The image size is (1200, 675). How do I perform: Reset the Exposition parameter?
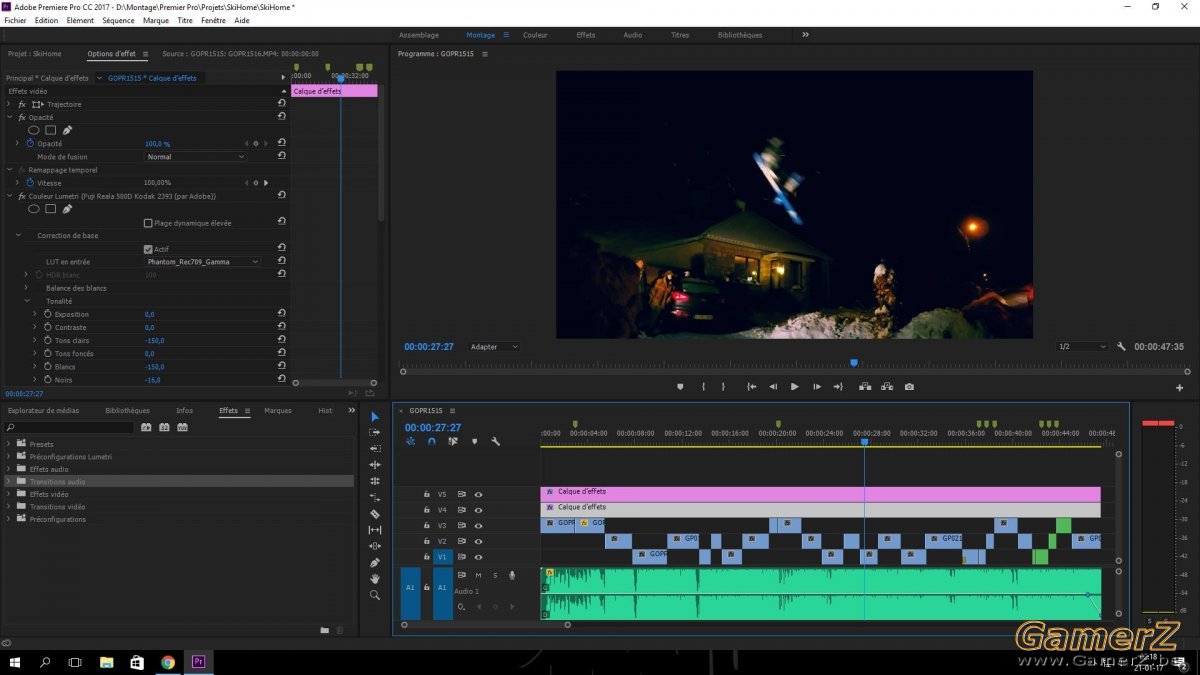[281, 314]
